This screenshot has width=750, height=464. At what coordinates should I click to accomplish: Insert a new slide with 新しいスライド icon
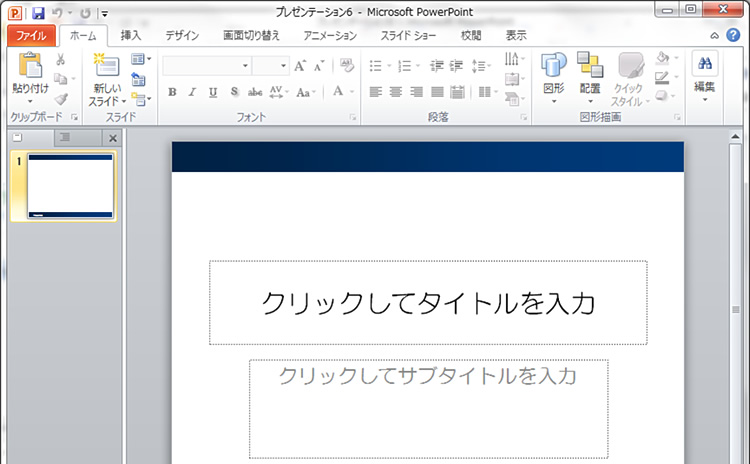106,67
